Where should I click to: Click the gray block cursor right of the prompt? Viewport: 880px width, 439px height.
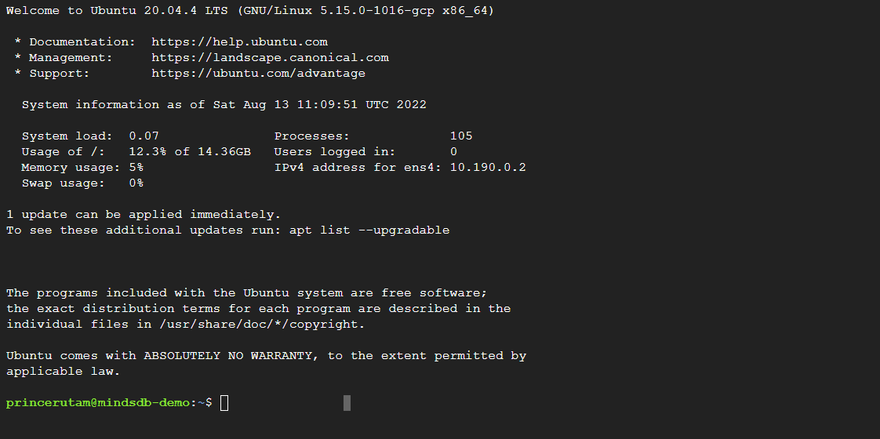347,402
